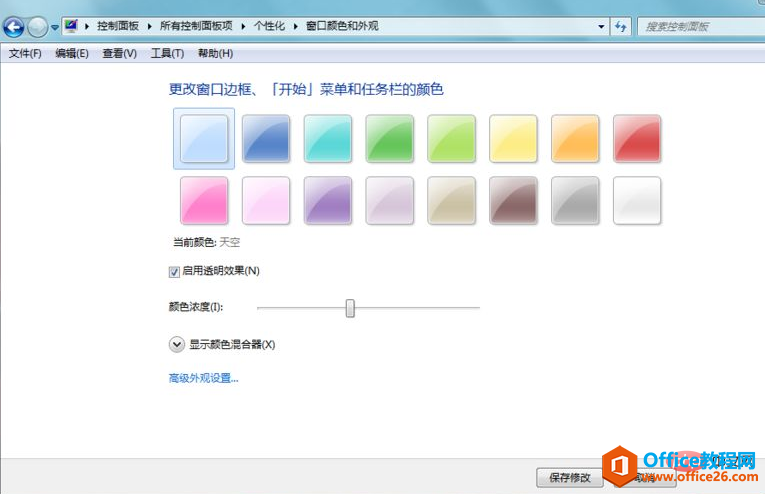Viewport: 765px width, 494px height.
Task: Expand arrow after 所有控制面板项 breadcrumb
Action: 243,26
